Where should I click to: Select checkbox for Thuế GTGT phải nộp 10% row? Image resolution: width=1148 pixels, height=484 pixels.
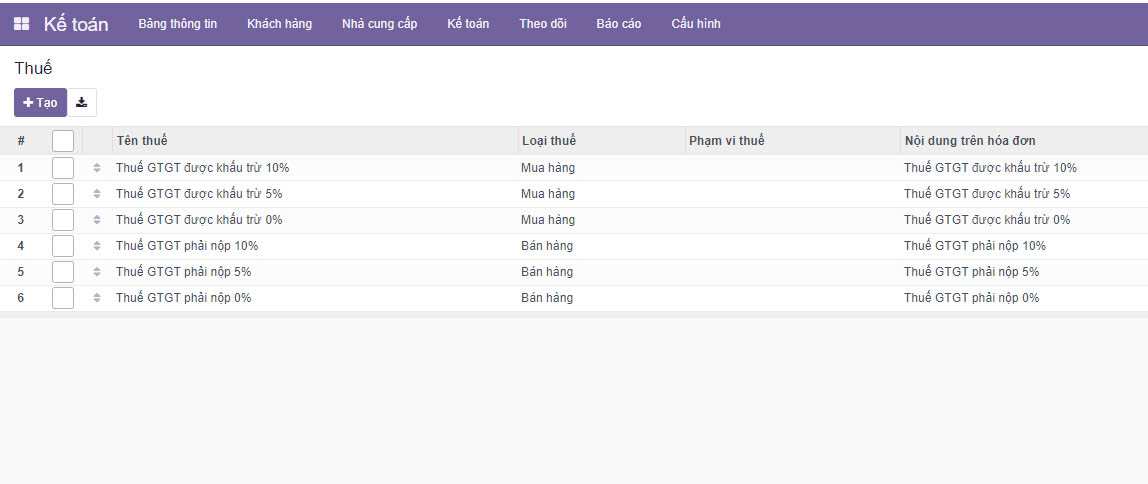63,246
